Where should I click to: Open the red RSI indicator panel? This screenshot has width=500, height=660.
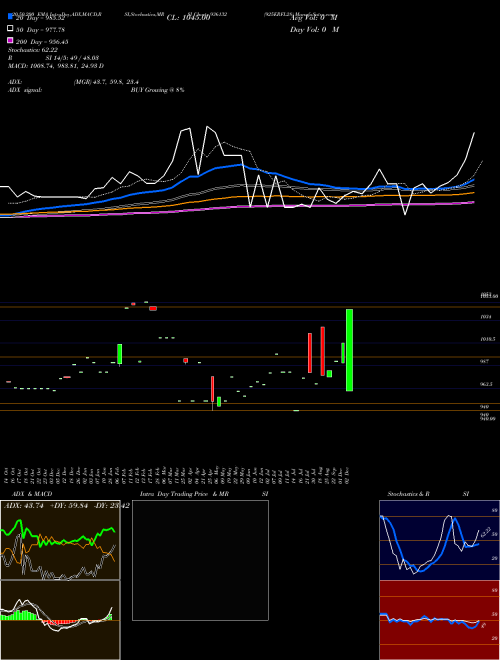[439, 620]
